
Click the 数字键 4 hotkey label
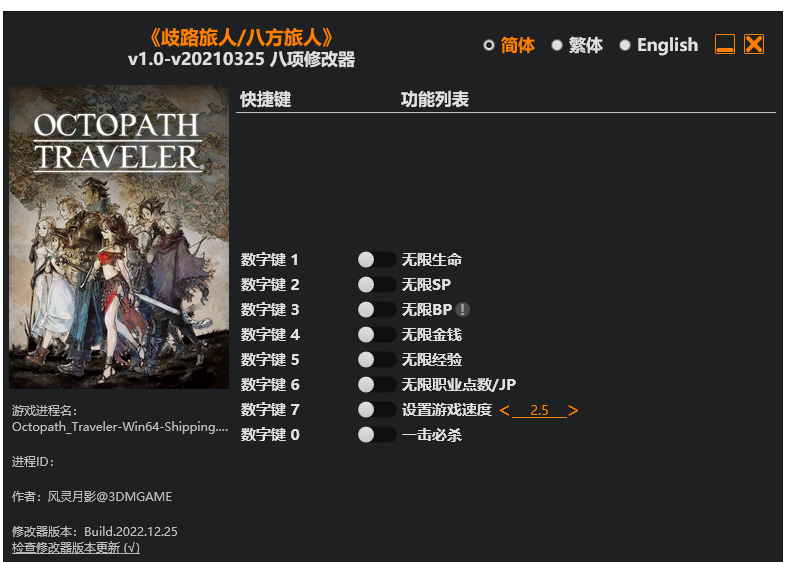[269, 335]
